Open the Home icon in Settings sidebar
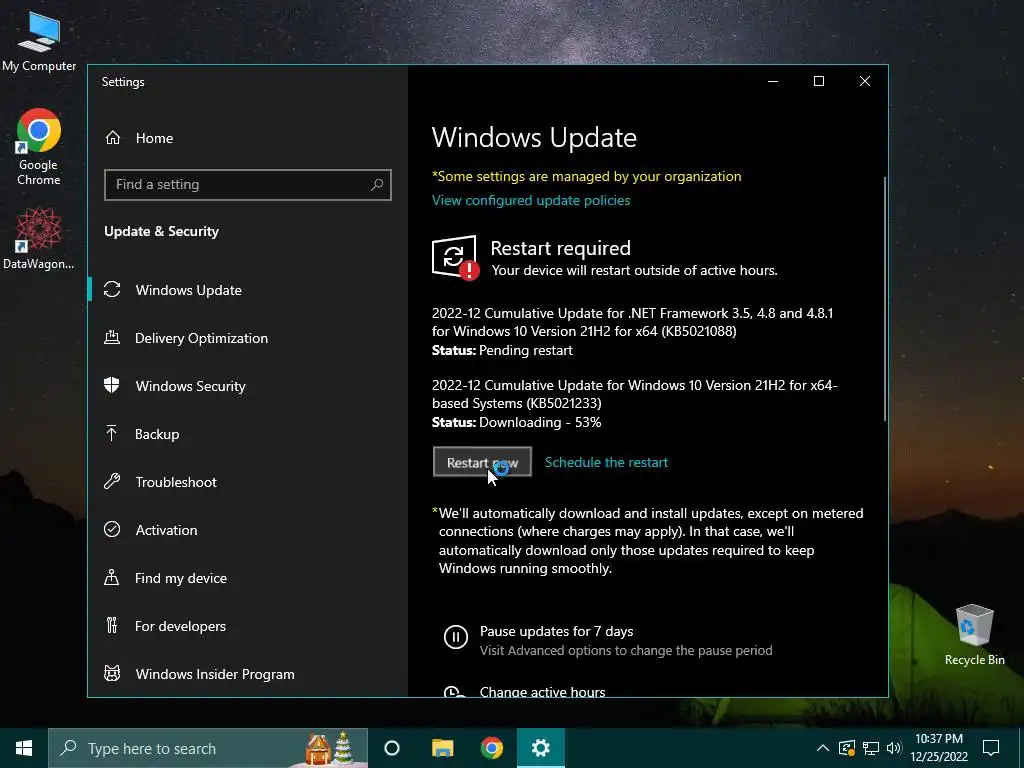Viewport: 1024px width, 768px height. pyautogui.click(x=113, y=138)
